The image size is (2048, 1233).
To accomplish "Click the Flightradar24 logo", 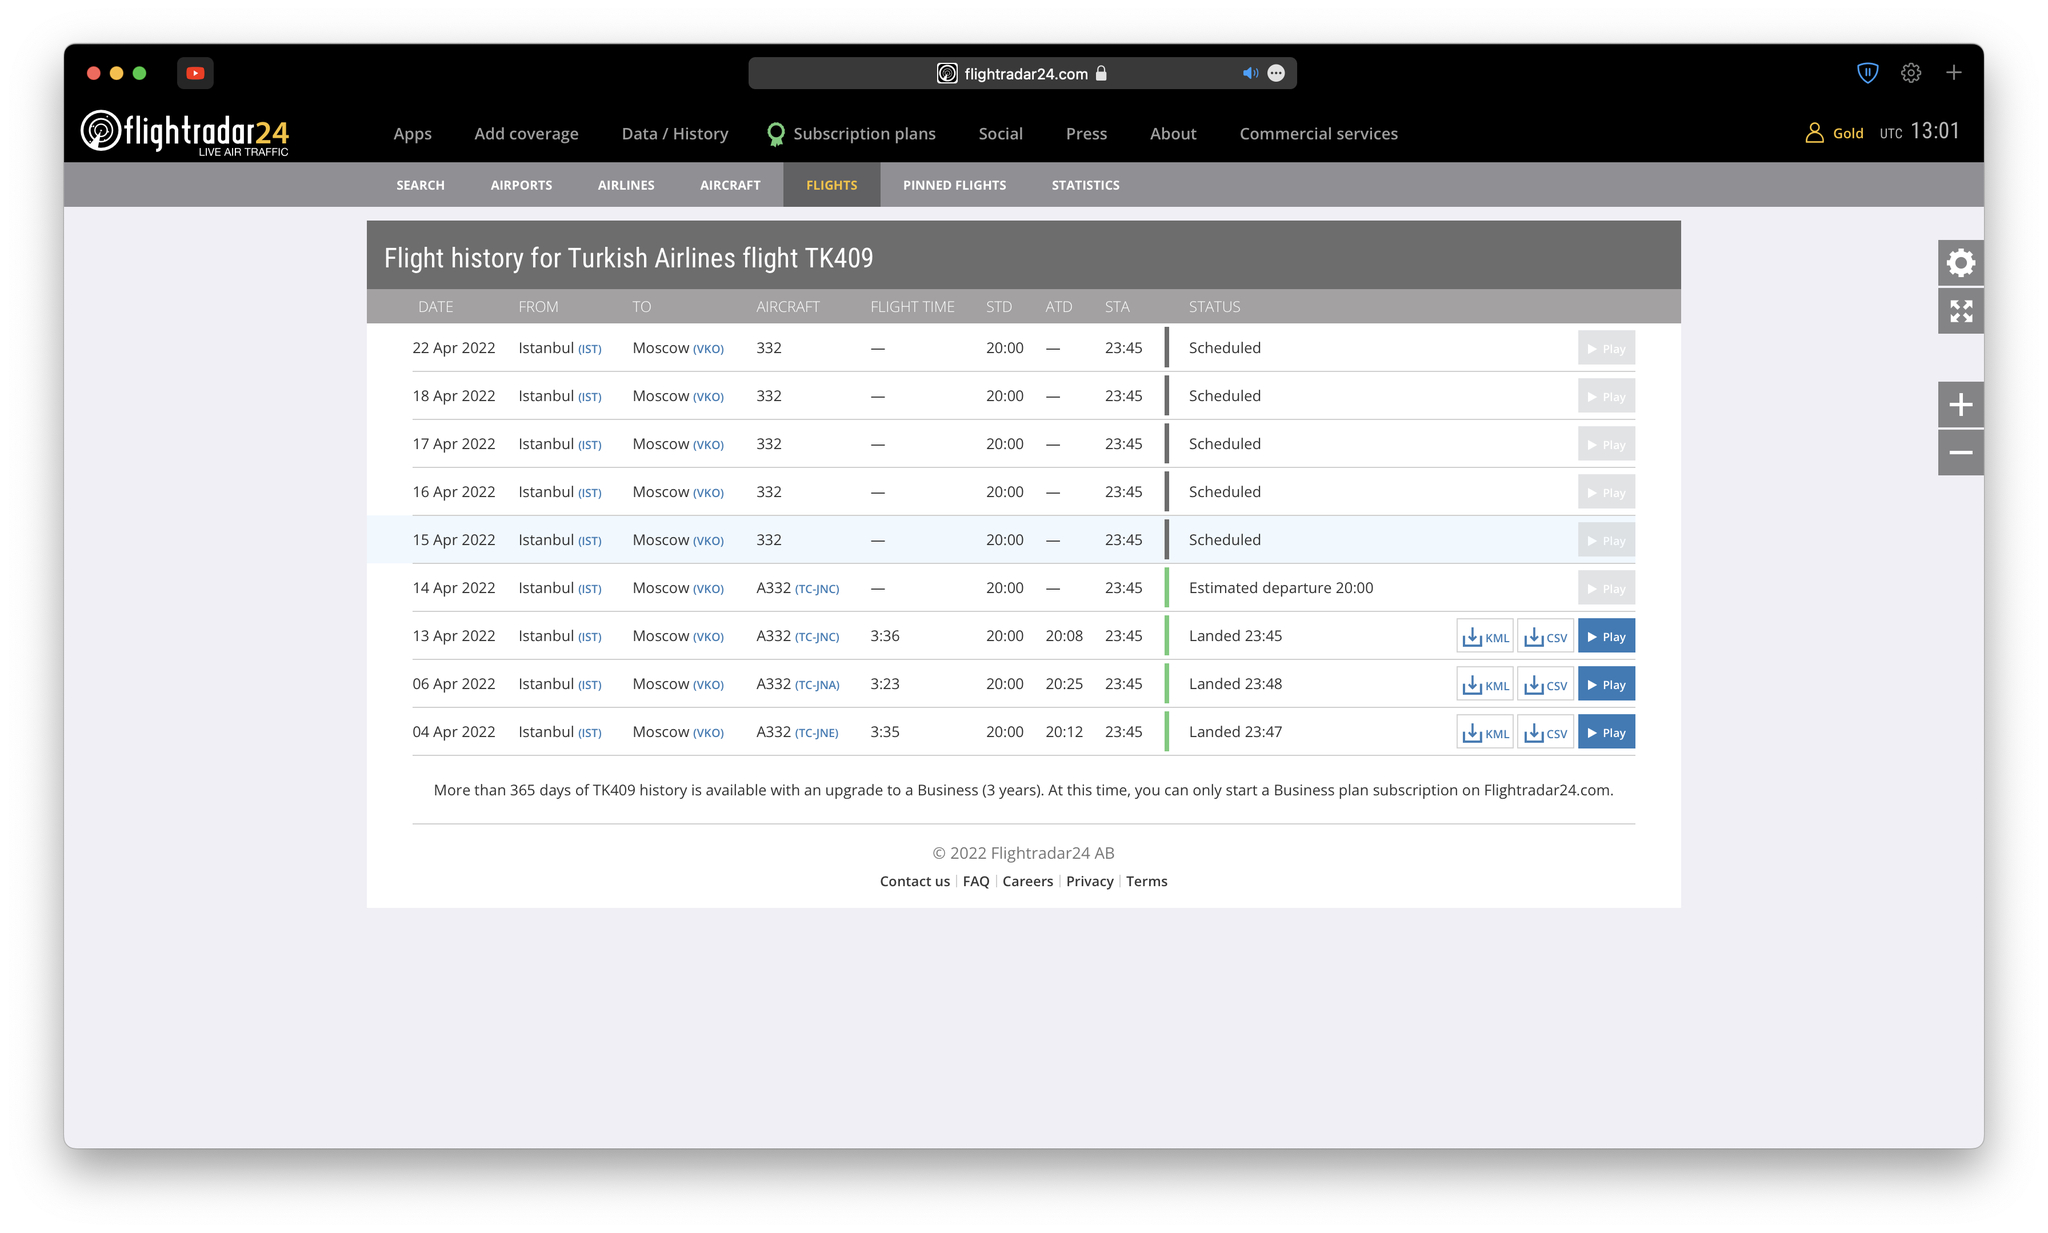I will (185, 132).
